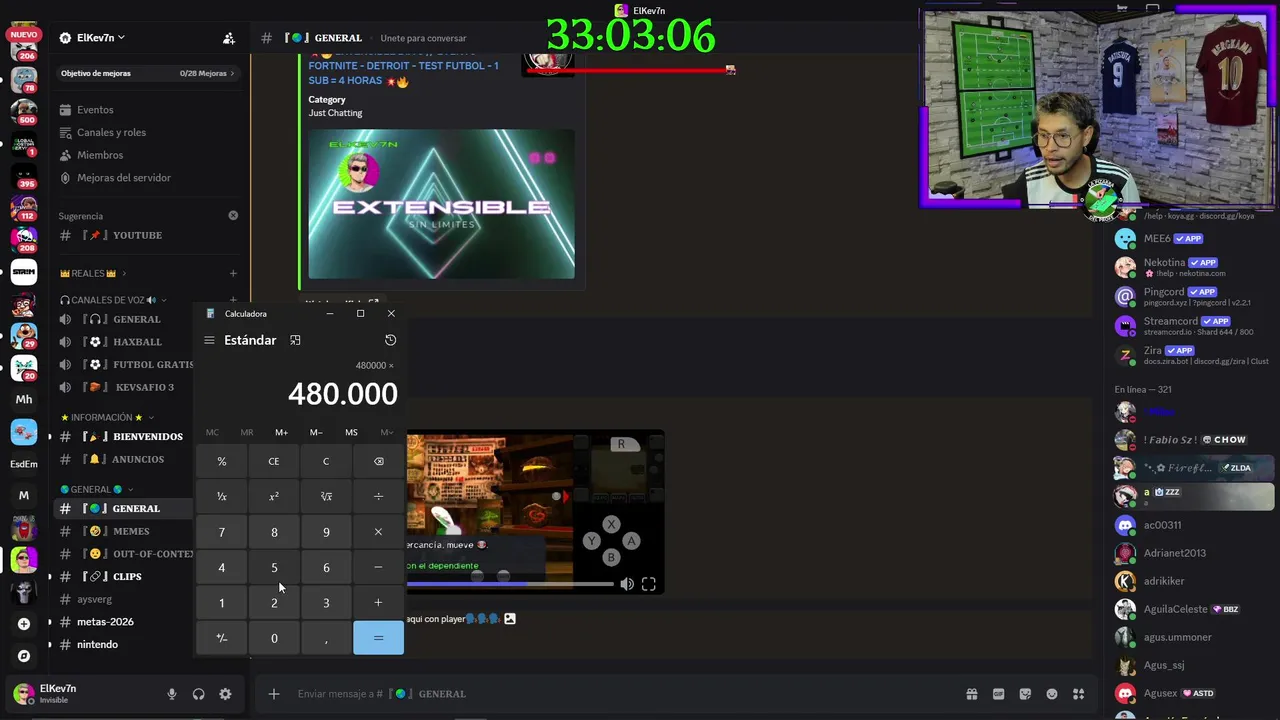Screen dimensions: 1280x720
Task: Open the emoji picker icon
Action: tap(1052, 694)
